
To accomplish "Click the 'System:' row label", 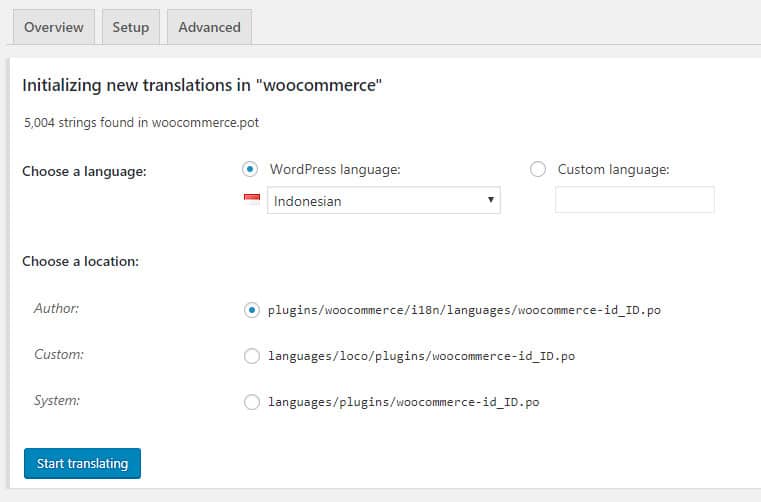I will click(57, 401).
